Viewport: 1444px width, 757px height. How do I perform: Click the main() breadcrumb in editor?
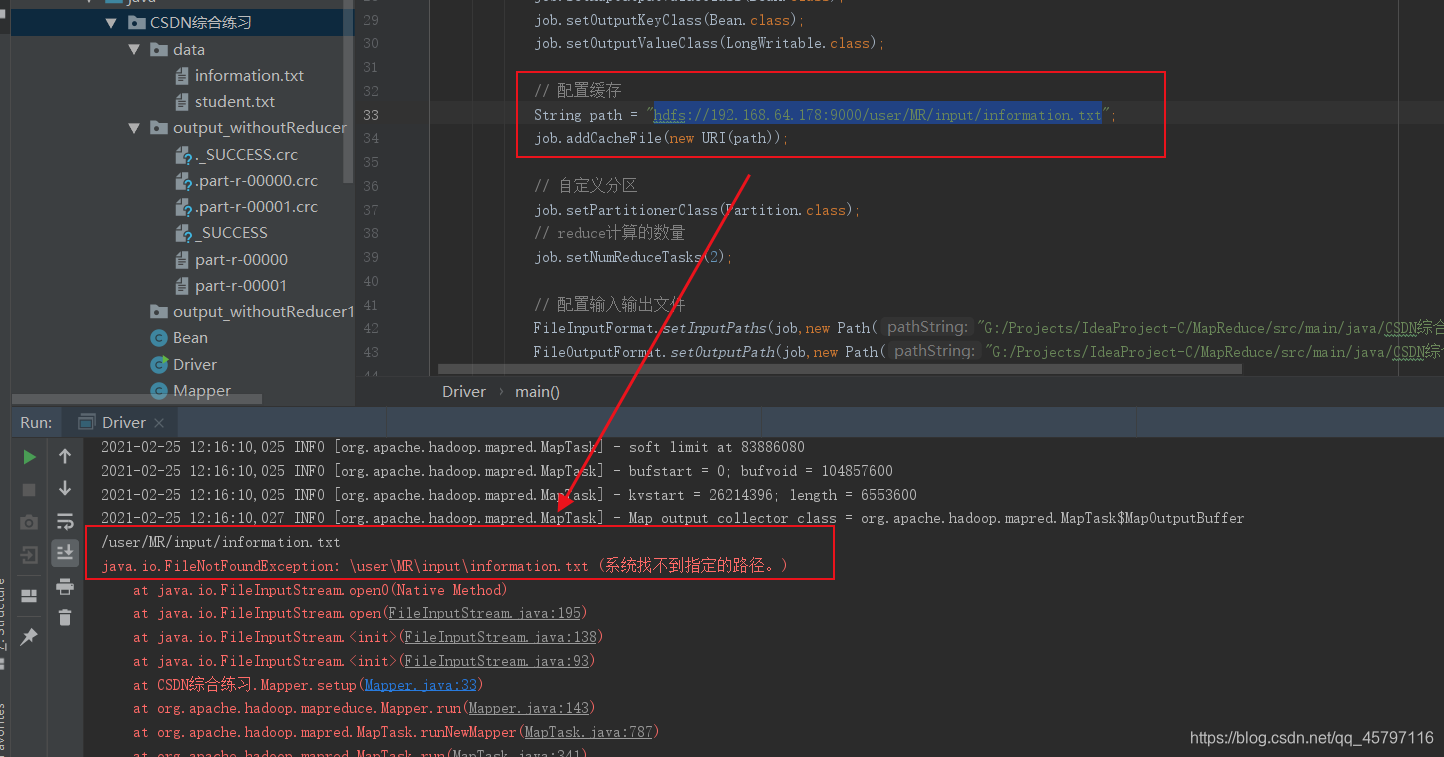[537, 392]
